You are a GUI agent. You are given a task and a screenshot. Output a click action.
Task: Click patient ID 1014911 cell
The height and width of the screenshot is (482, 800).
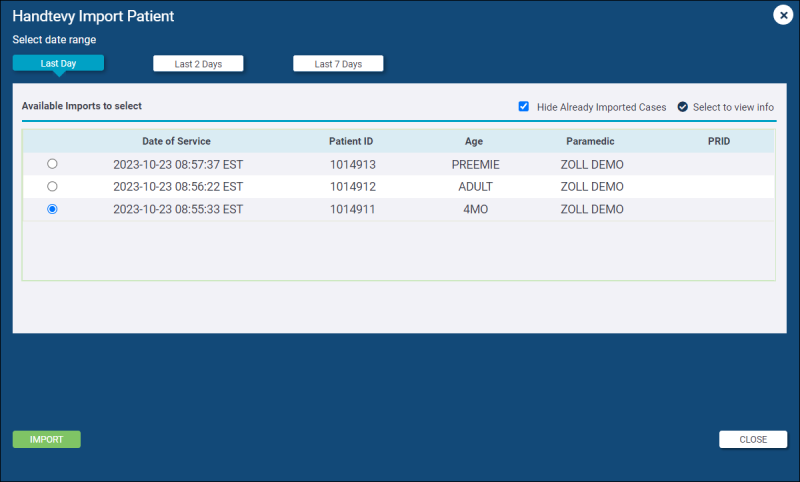[x=353, y=209]
